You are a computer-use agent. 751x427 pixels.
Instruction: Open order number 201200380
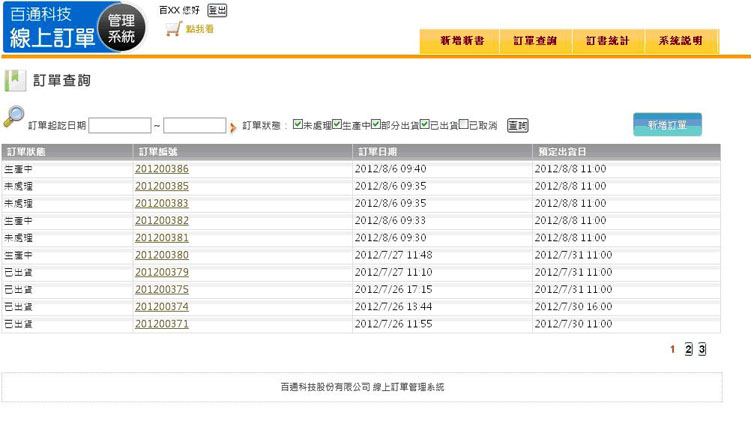pos(162,255)
